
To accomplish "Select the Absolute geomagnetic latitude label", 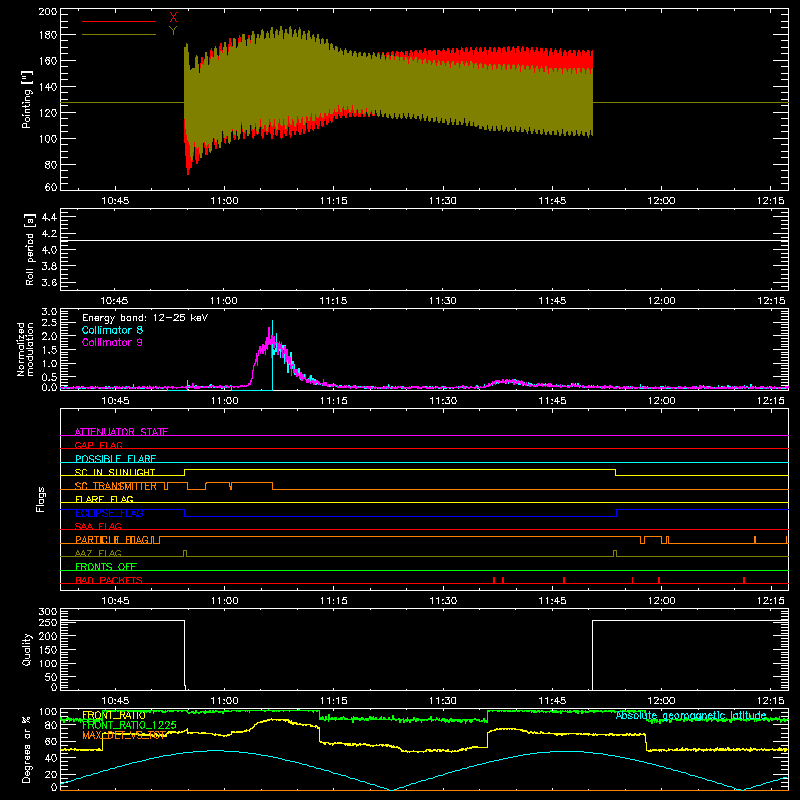I will tap(691, 715).
